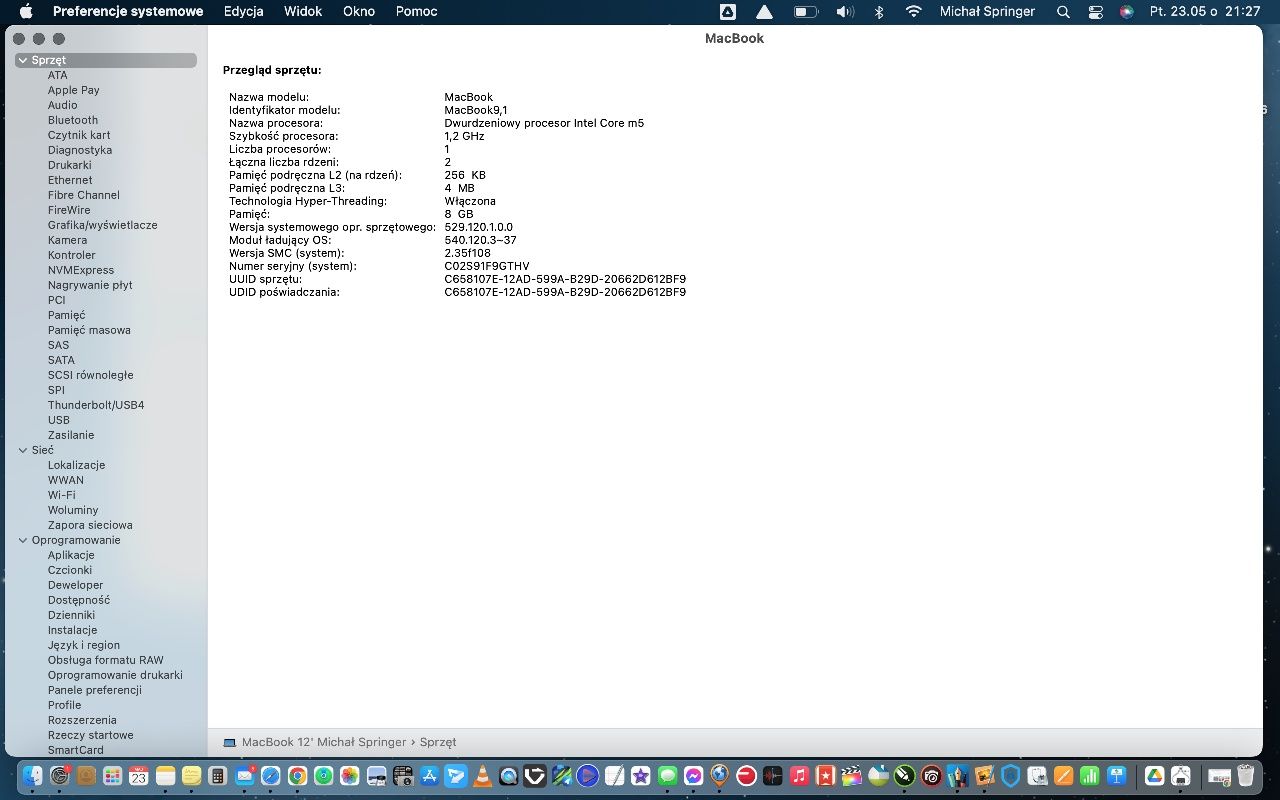
Task: Open the volume control in menu bar
Action: pos(845,12)
